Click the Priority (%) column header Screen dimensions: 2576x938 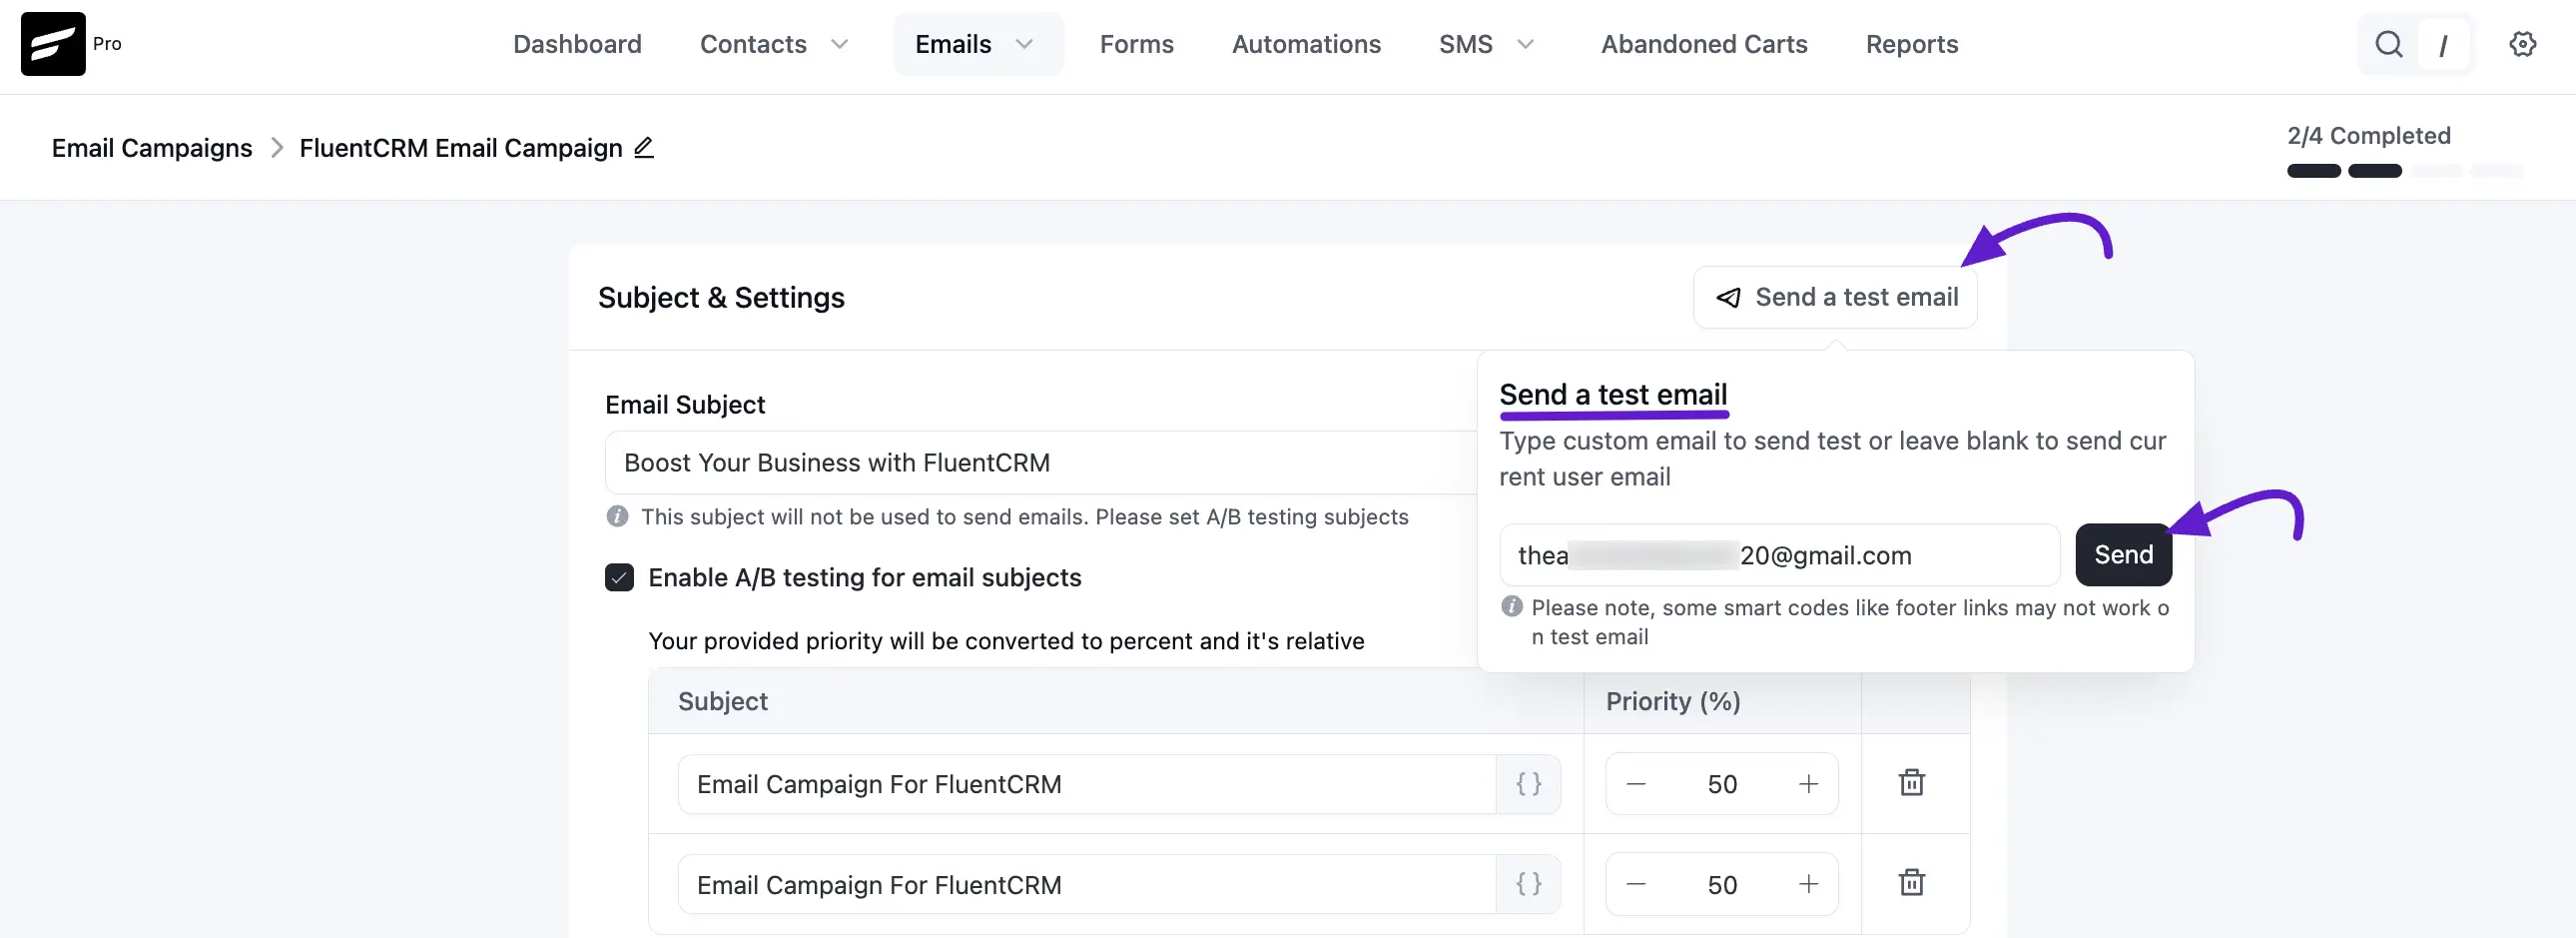tap(1673, 701)
